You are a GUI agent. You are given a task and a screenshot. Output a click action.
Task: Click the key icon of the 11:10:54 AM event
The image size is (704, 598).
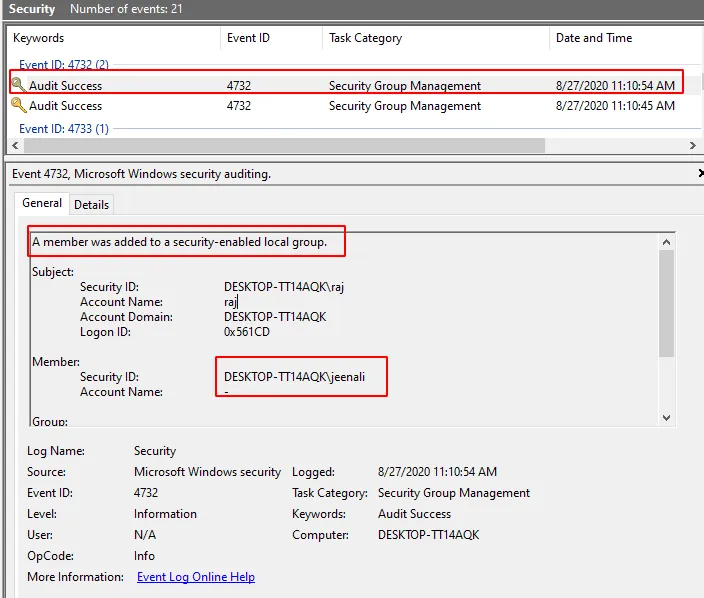(x=18, y=85)
